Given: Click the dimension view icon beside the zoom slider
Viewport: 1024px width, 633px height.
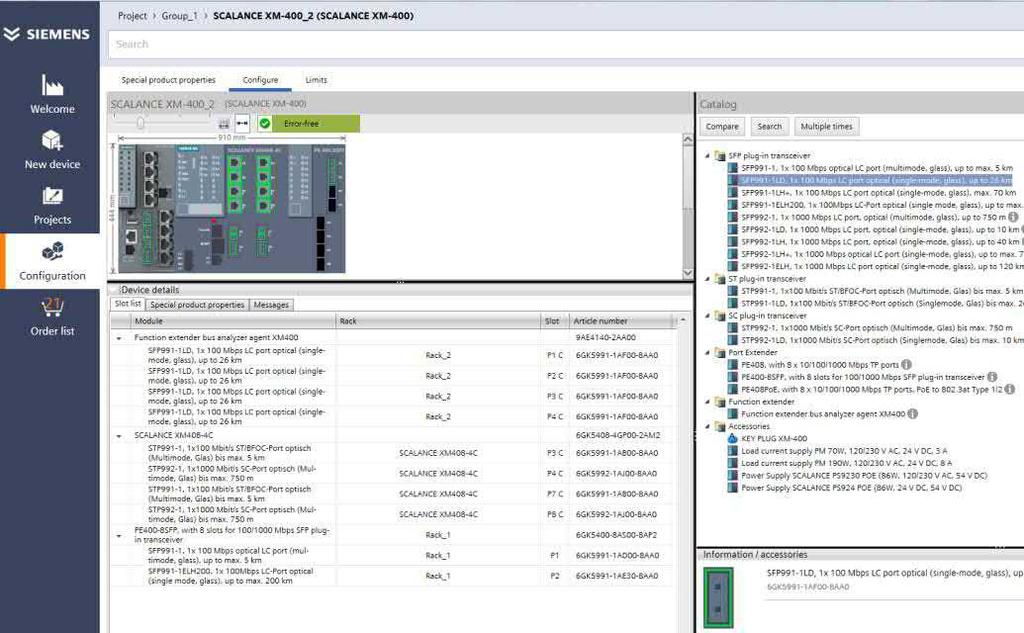Looking at the screenshot, I should point(224,123).
